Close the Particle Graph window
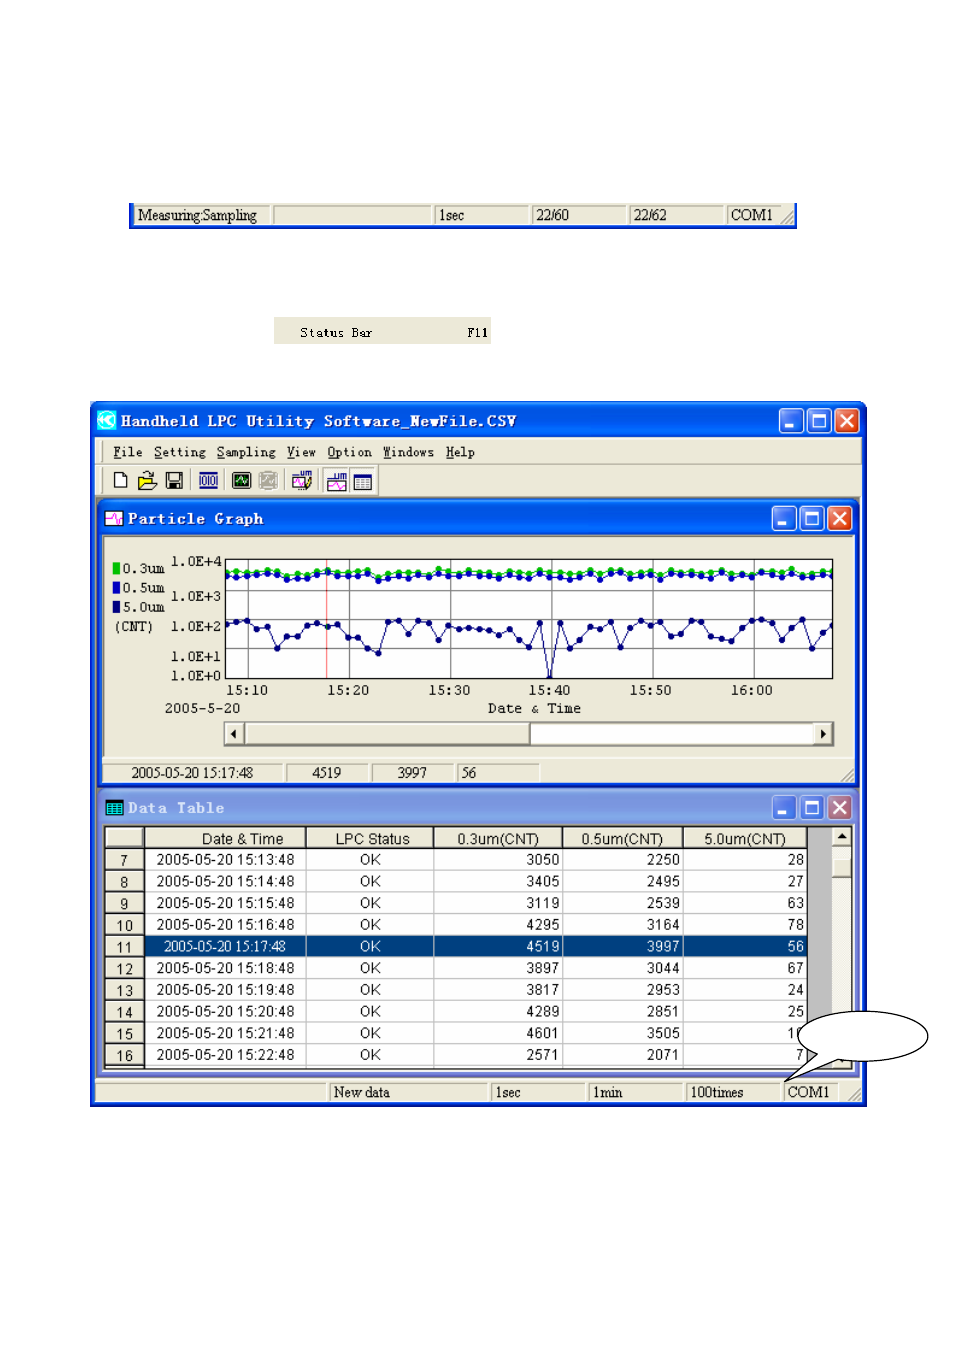Image resolution: width=954 pixels, height=1350 pixels. point(839,518)
